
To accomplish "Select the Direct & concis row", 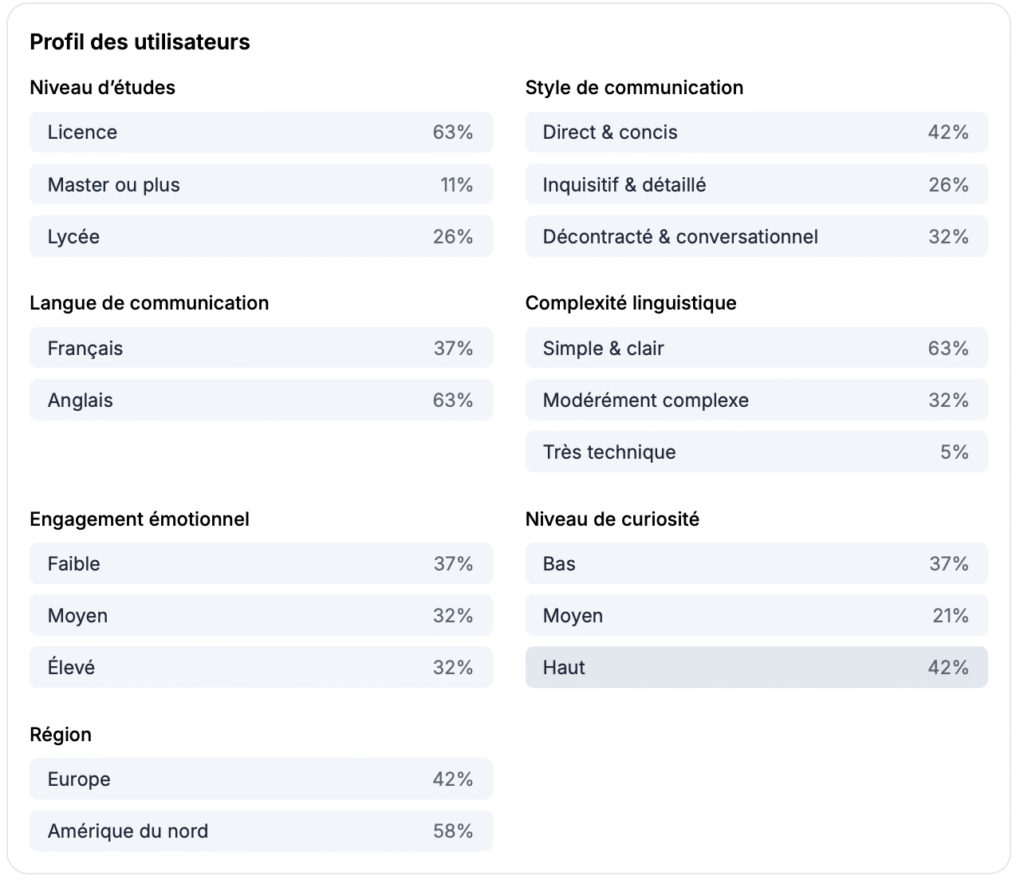I will 756,132.
